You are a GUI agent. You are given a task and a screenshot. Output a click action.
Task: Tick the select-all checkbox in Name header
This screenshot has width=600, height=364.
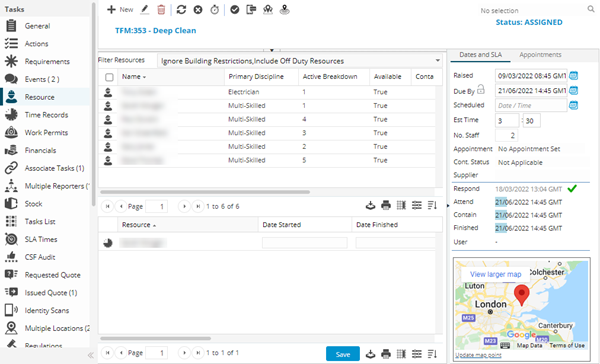point(109,77)
